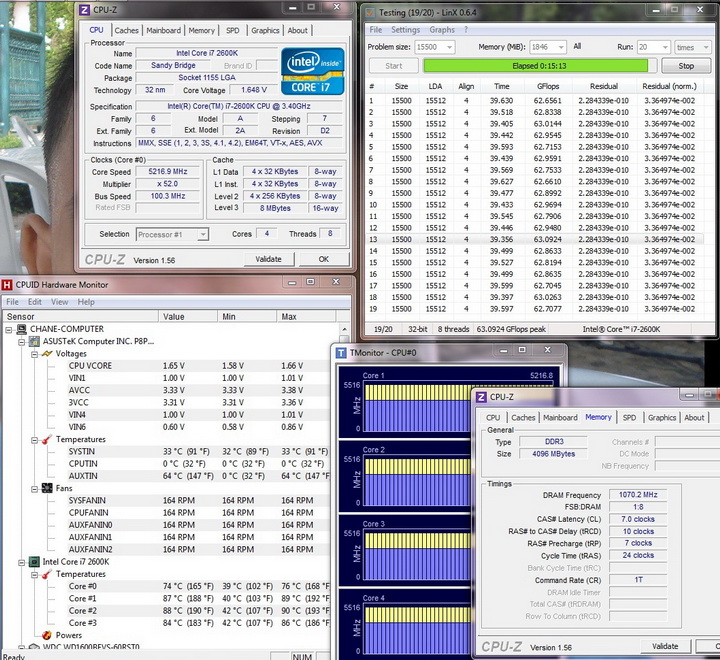Viewport: 720px width, 660px height.
Task: Click the Intel Core i7 logo badge
Action: pos(313,72)
